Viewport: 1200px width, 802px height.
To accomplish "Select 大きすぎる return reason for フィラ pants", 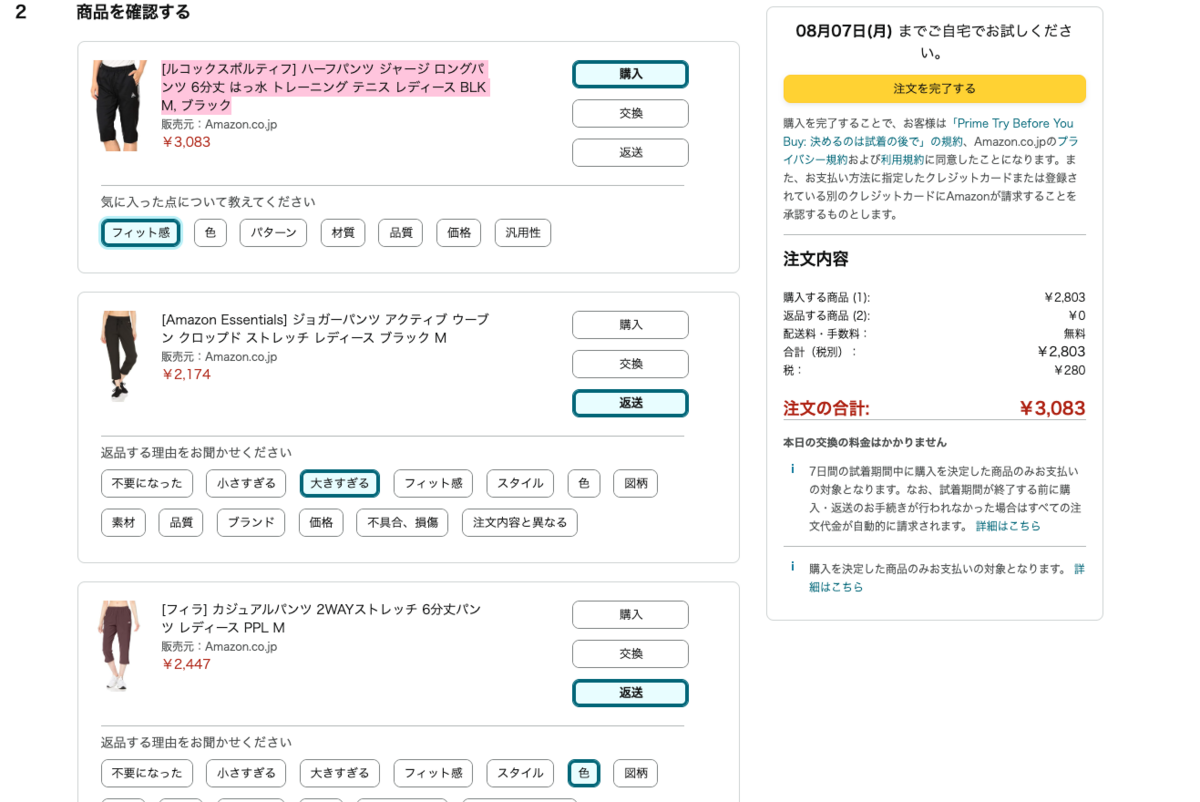I will (340, 774).
